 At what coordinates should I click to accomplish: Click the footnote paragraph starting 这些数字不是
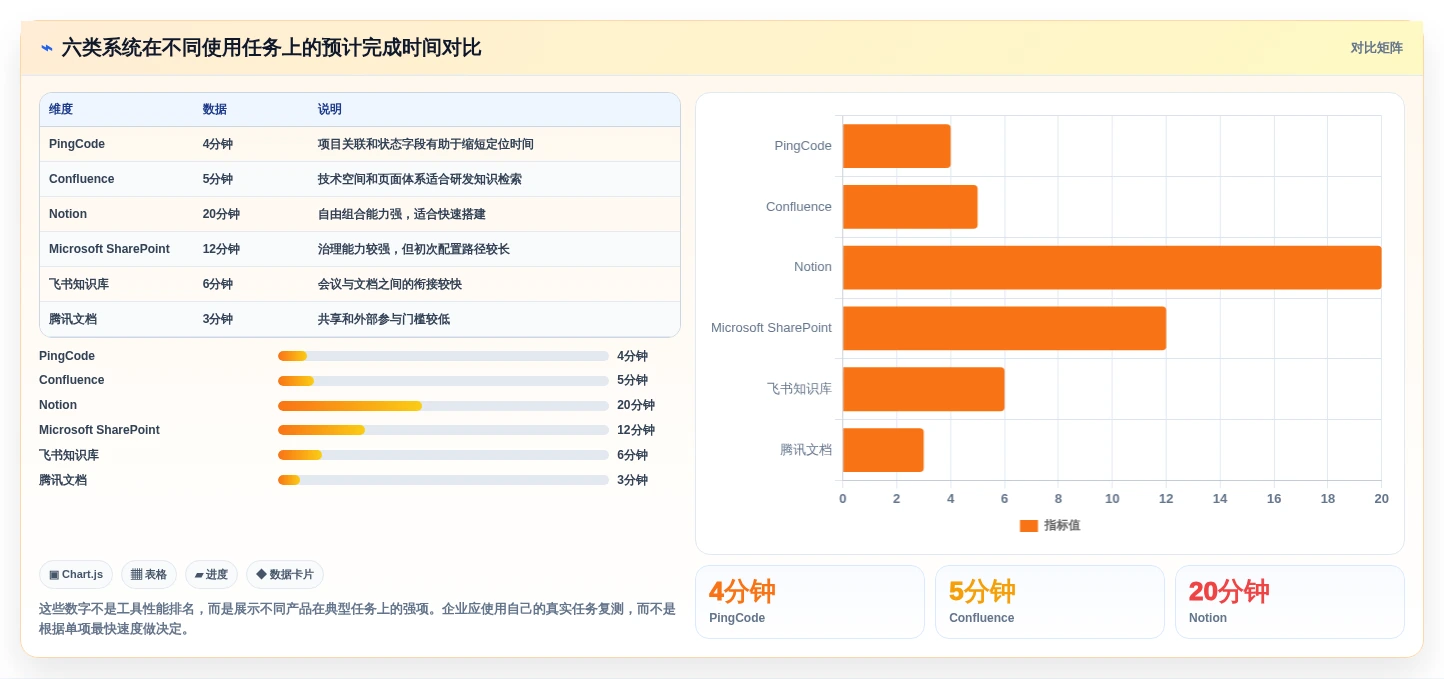tap(358, 619)
